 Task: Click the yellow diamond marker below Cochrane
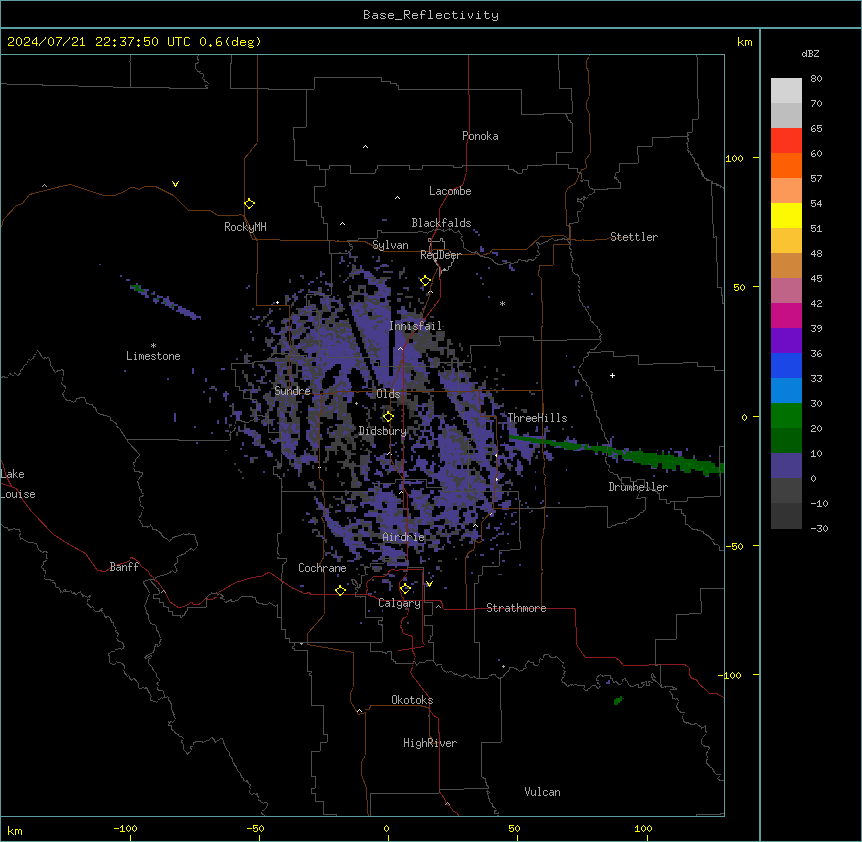click(340, 590)
